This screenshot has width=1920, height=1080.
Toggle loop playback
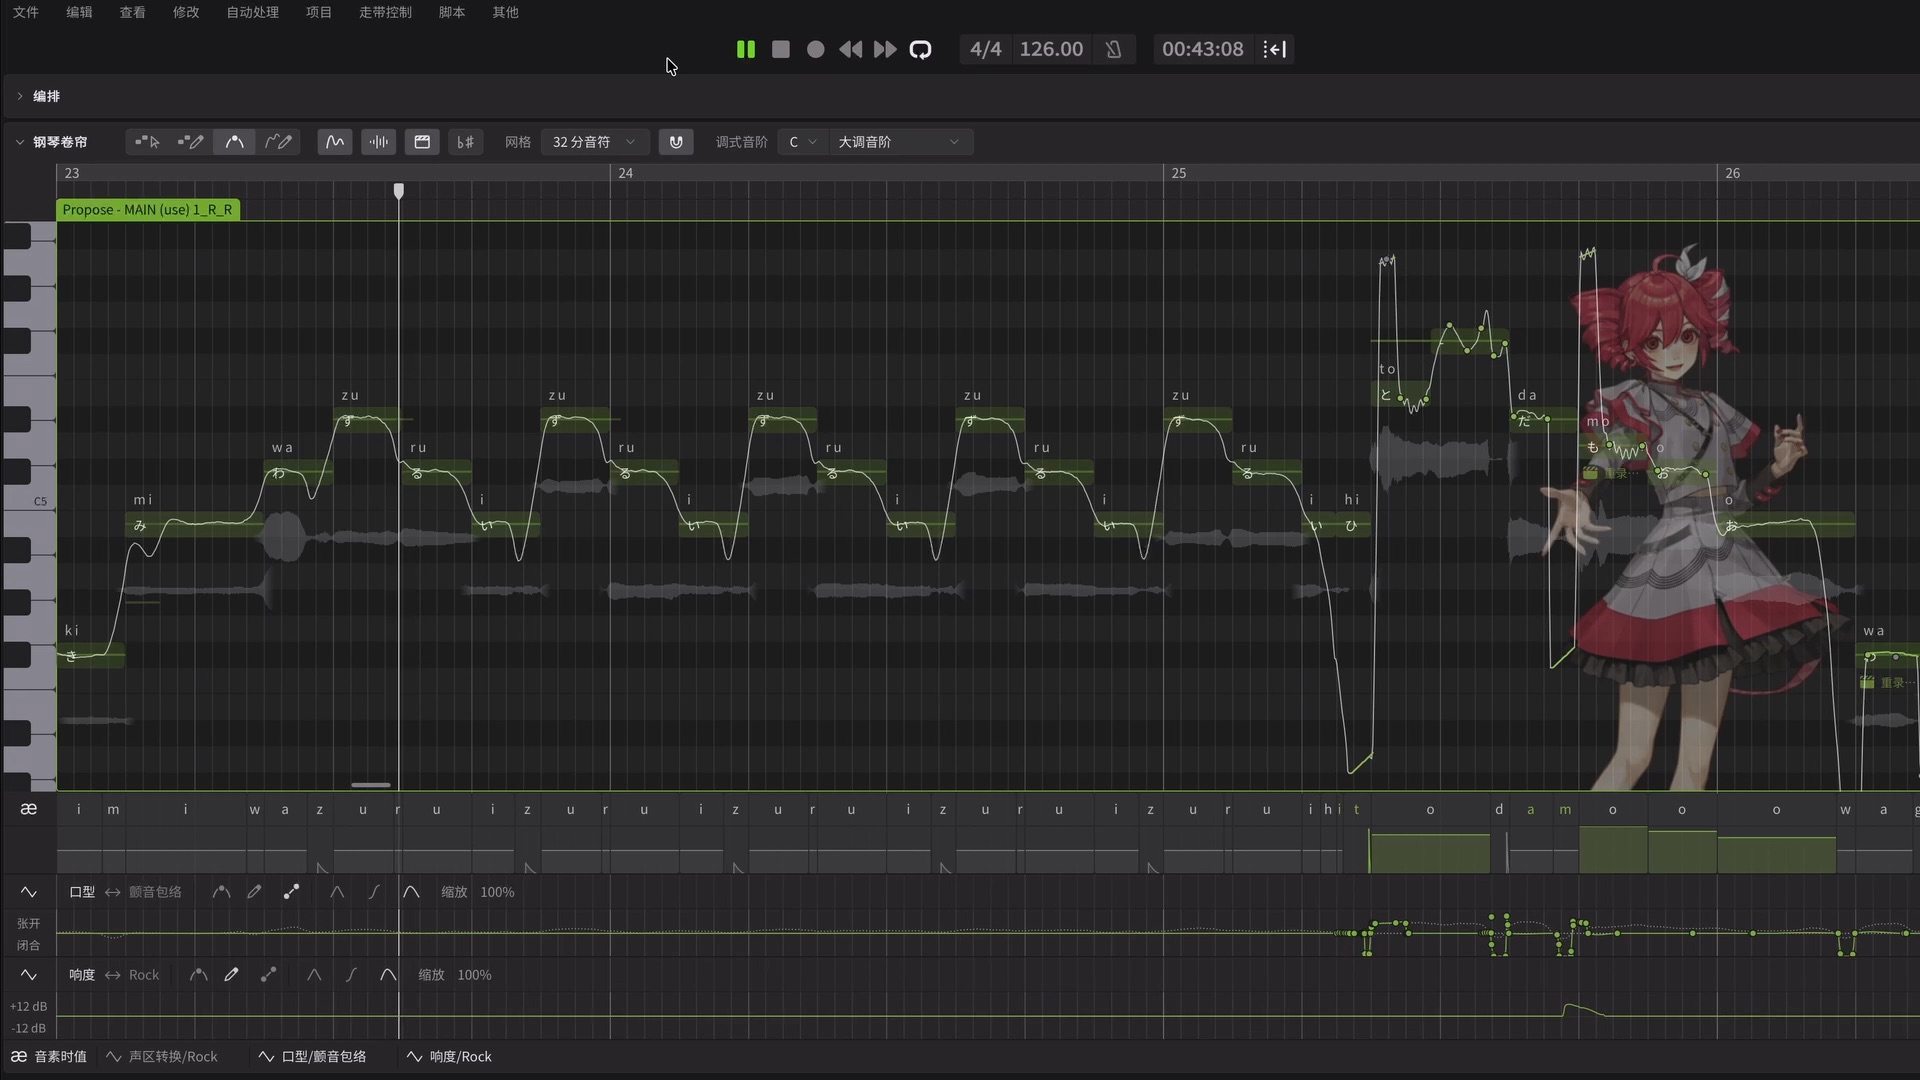[920, 49]
